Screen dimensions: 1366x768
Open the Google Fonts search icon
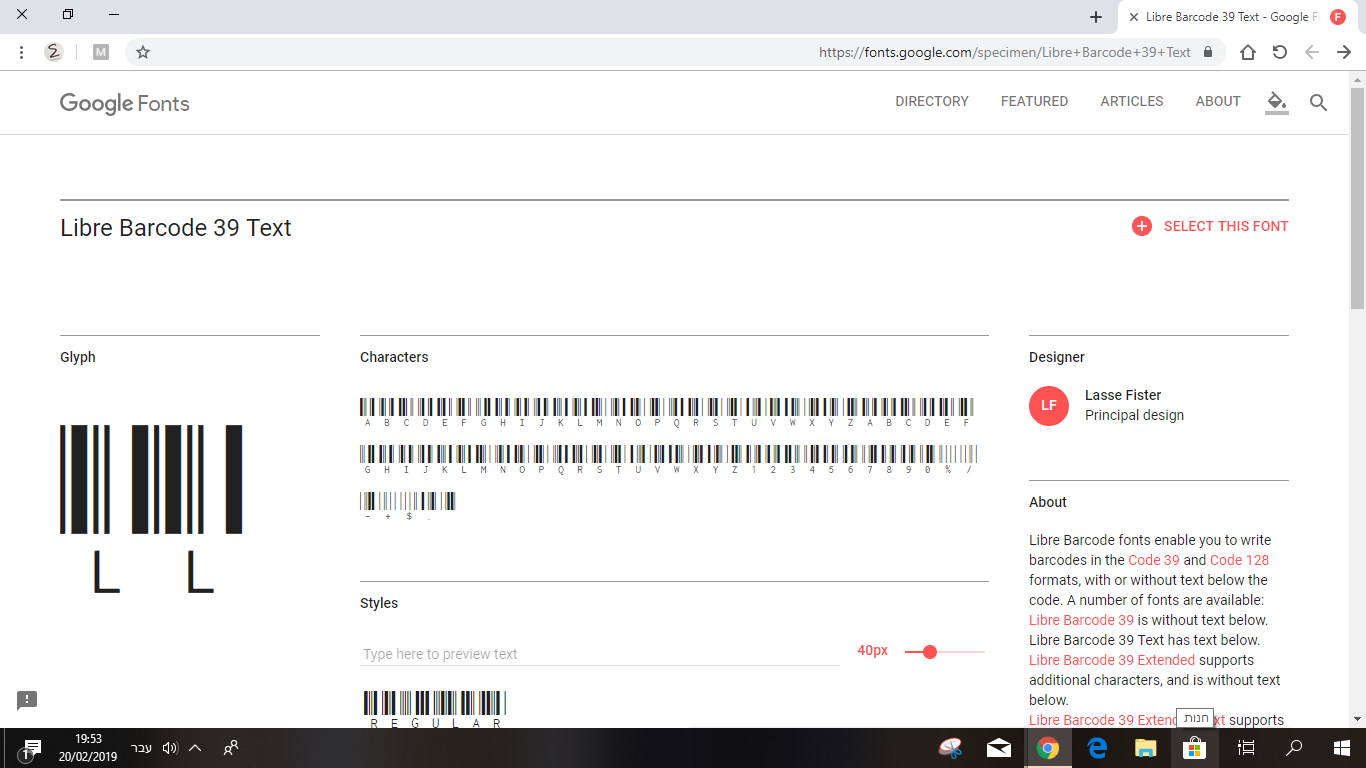(1318, 102)
